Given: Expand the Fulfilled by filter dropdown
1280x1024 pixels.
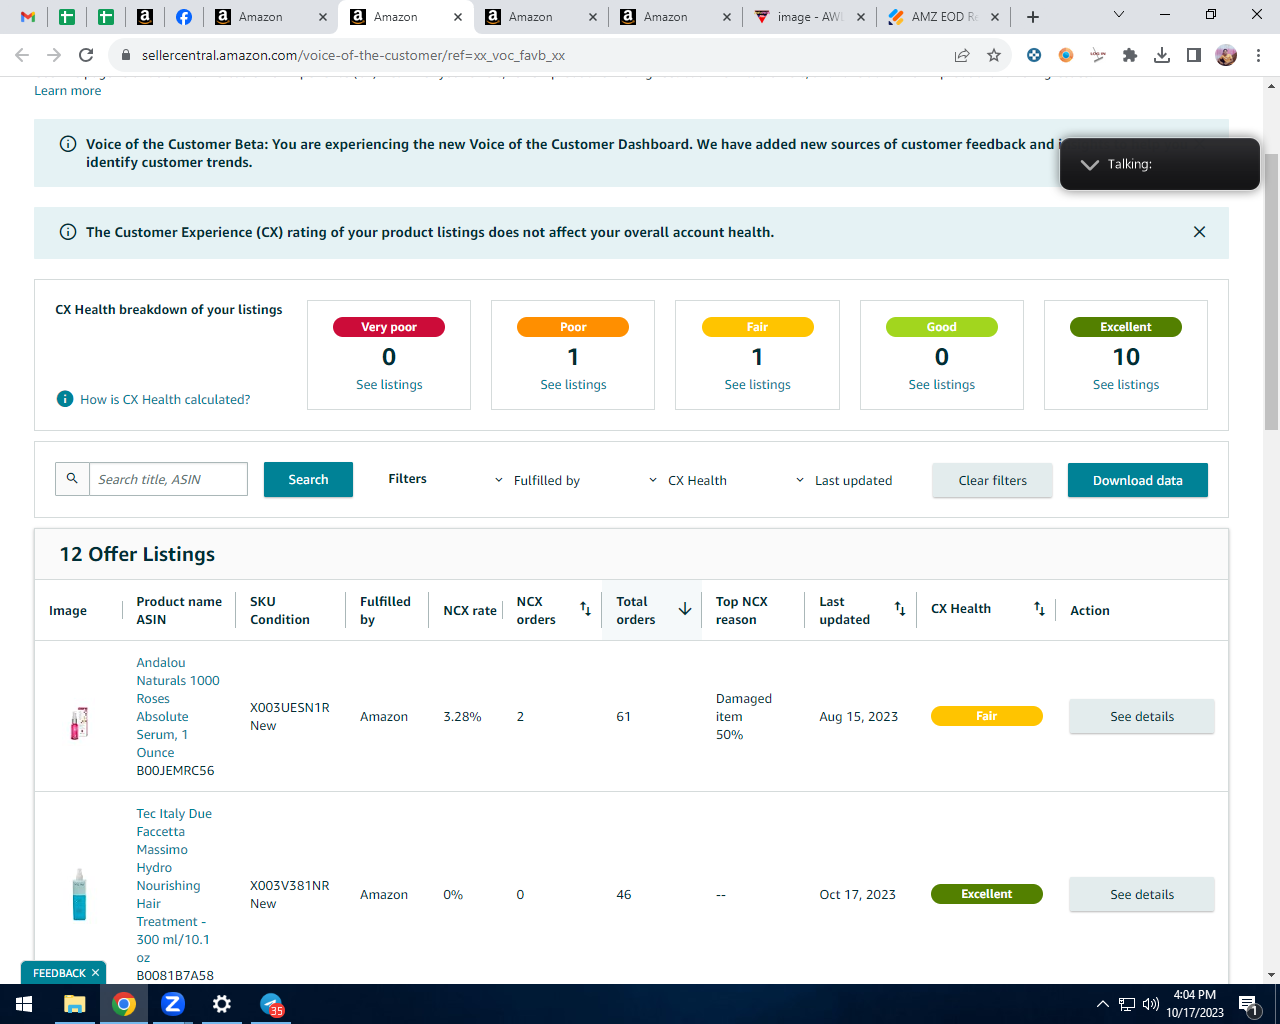Looking at the screenshot, I should click(537, 480).
